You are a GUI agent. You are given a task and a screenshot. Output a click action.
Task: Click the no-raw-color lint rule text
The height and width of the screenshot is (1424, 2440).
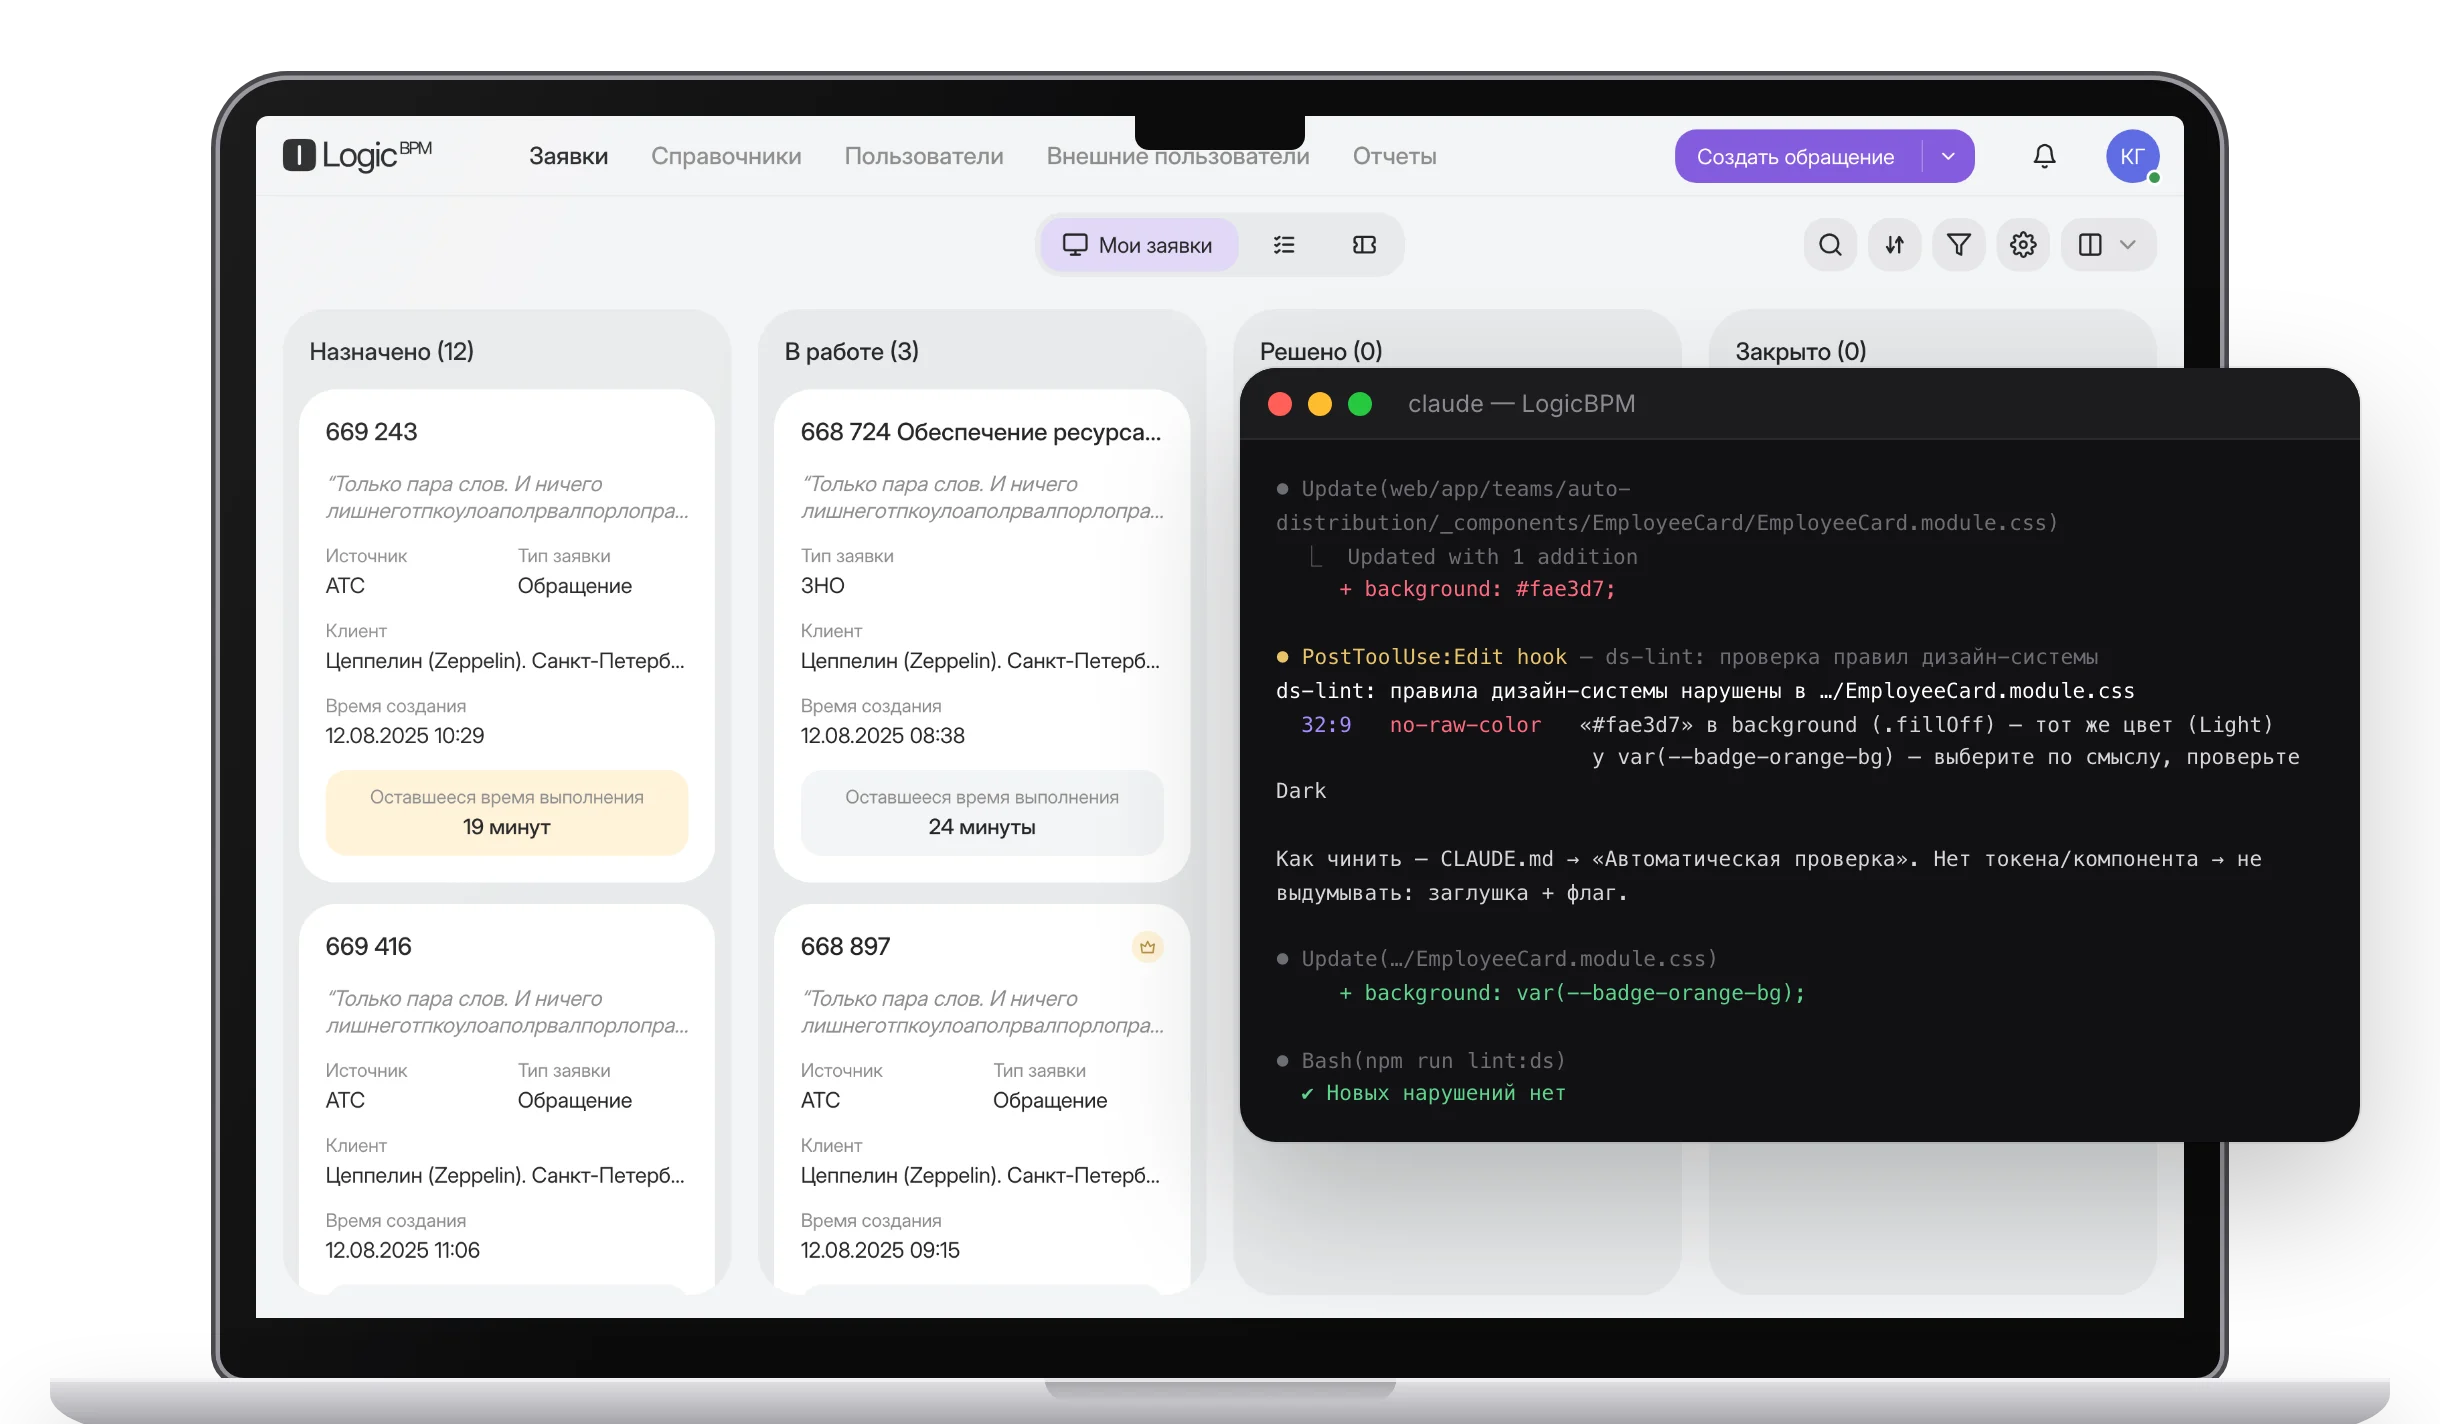coord(1464,725)
